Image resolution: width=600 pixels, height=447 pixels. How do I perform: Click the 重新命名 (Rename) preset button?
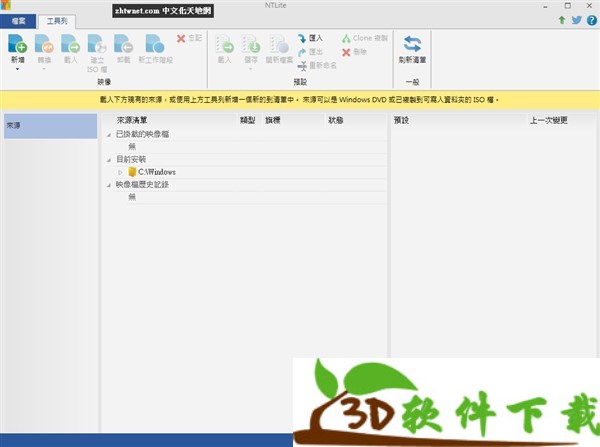[x=317, y=65]
